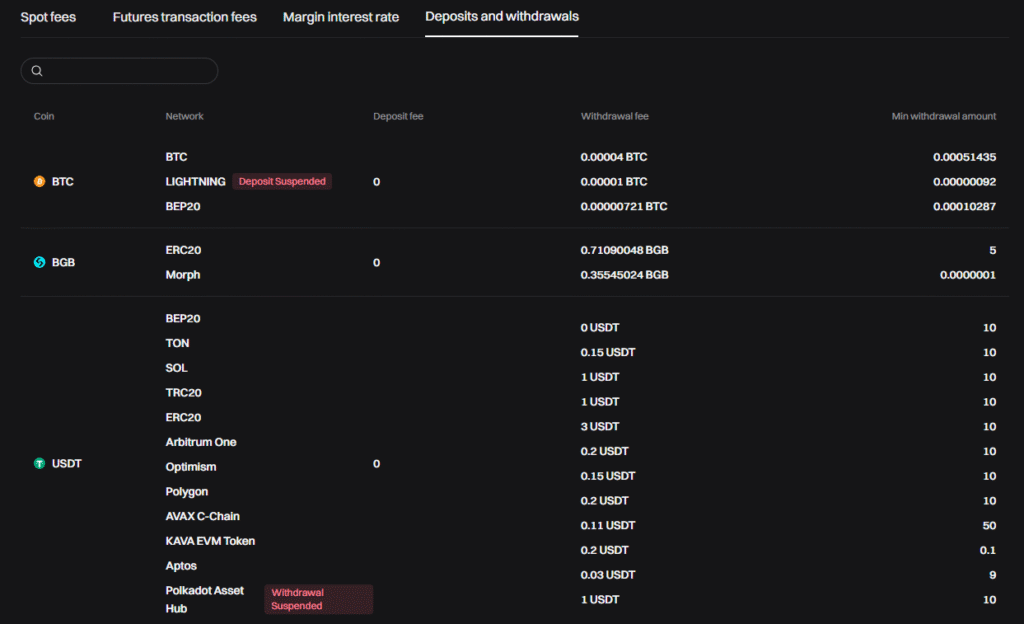Click the Arbitrum One network label
The image size is (1024, 624).
[200, 442]
